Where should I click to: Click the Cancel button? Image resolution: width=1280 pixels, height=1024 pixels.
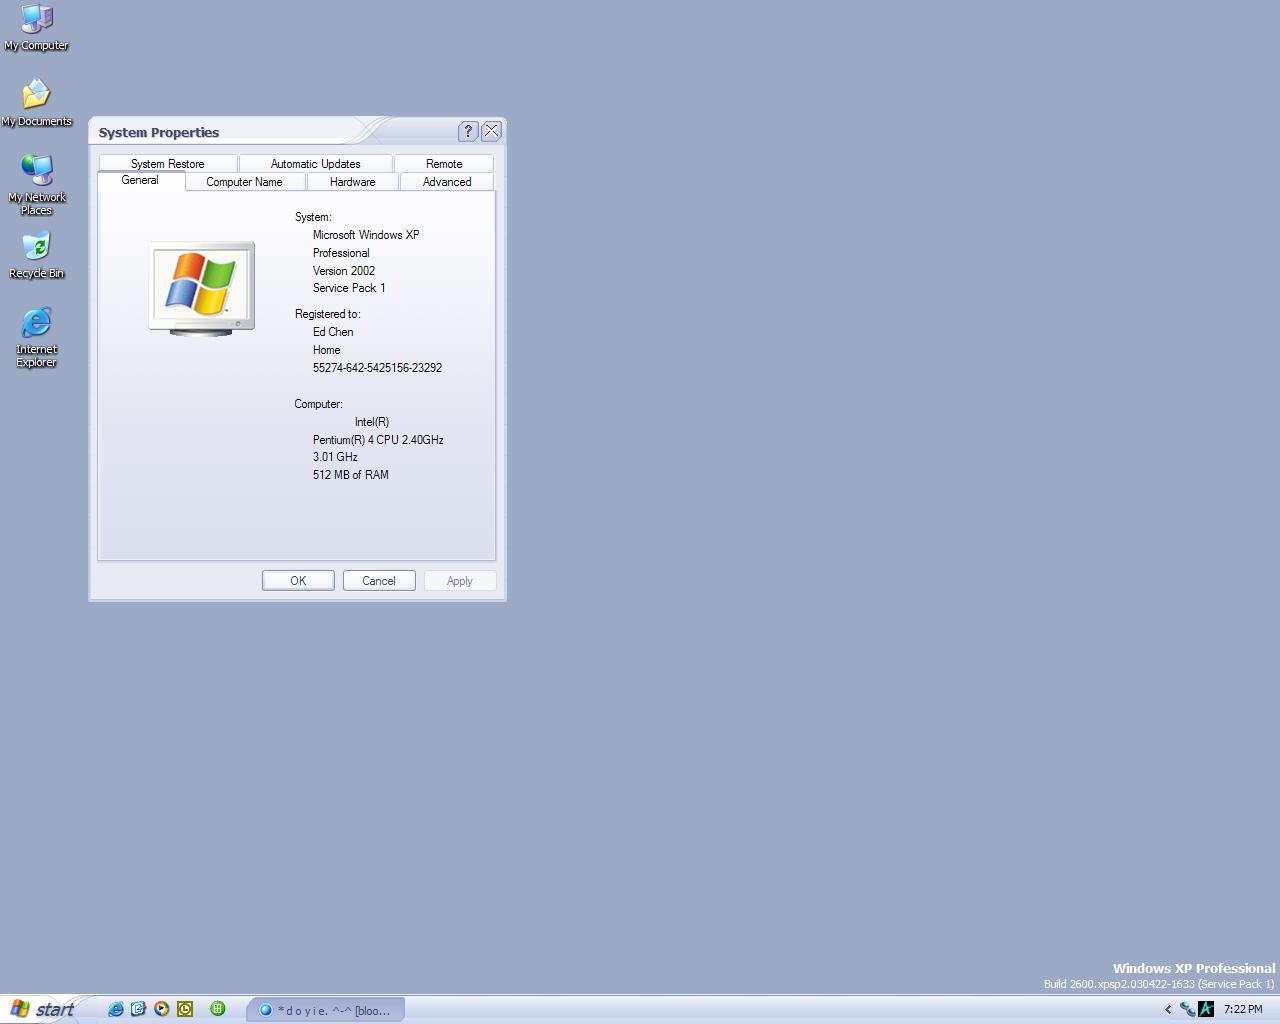(x=379, y=581)
